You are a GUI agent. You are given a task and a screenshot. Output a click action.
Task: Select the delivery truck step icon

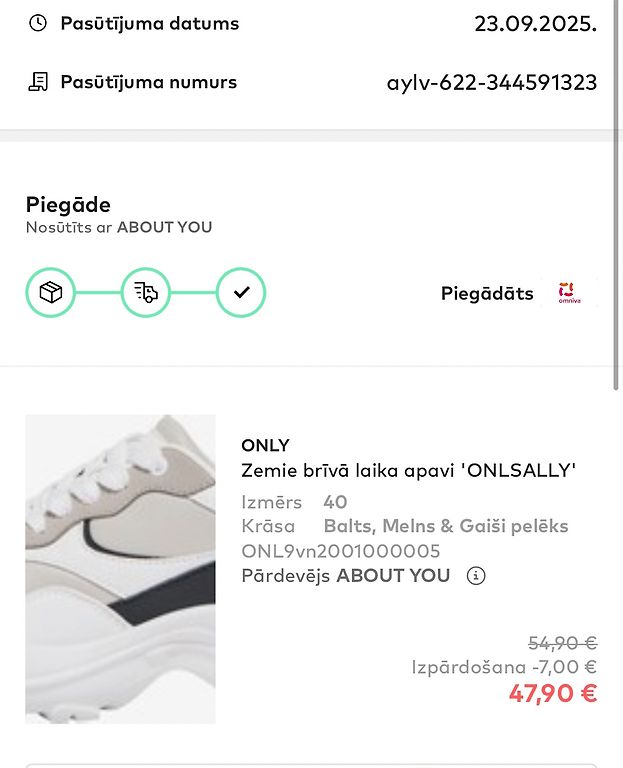146,293
